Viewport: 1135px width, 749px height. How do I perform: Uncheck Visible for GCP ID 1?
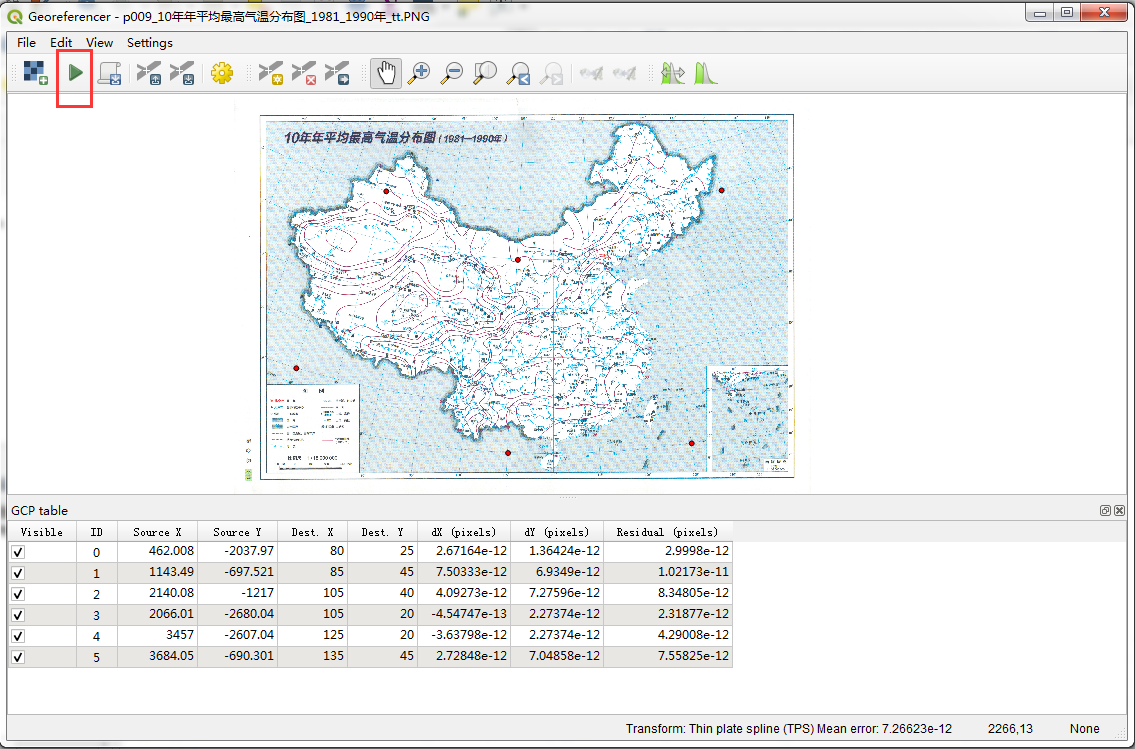tap(18, 573)
